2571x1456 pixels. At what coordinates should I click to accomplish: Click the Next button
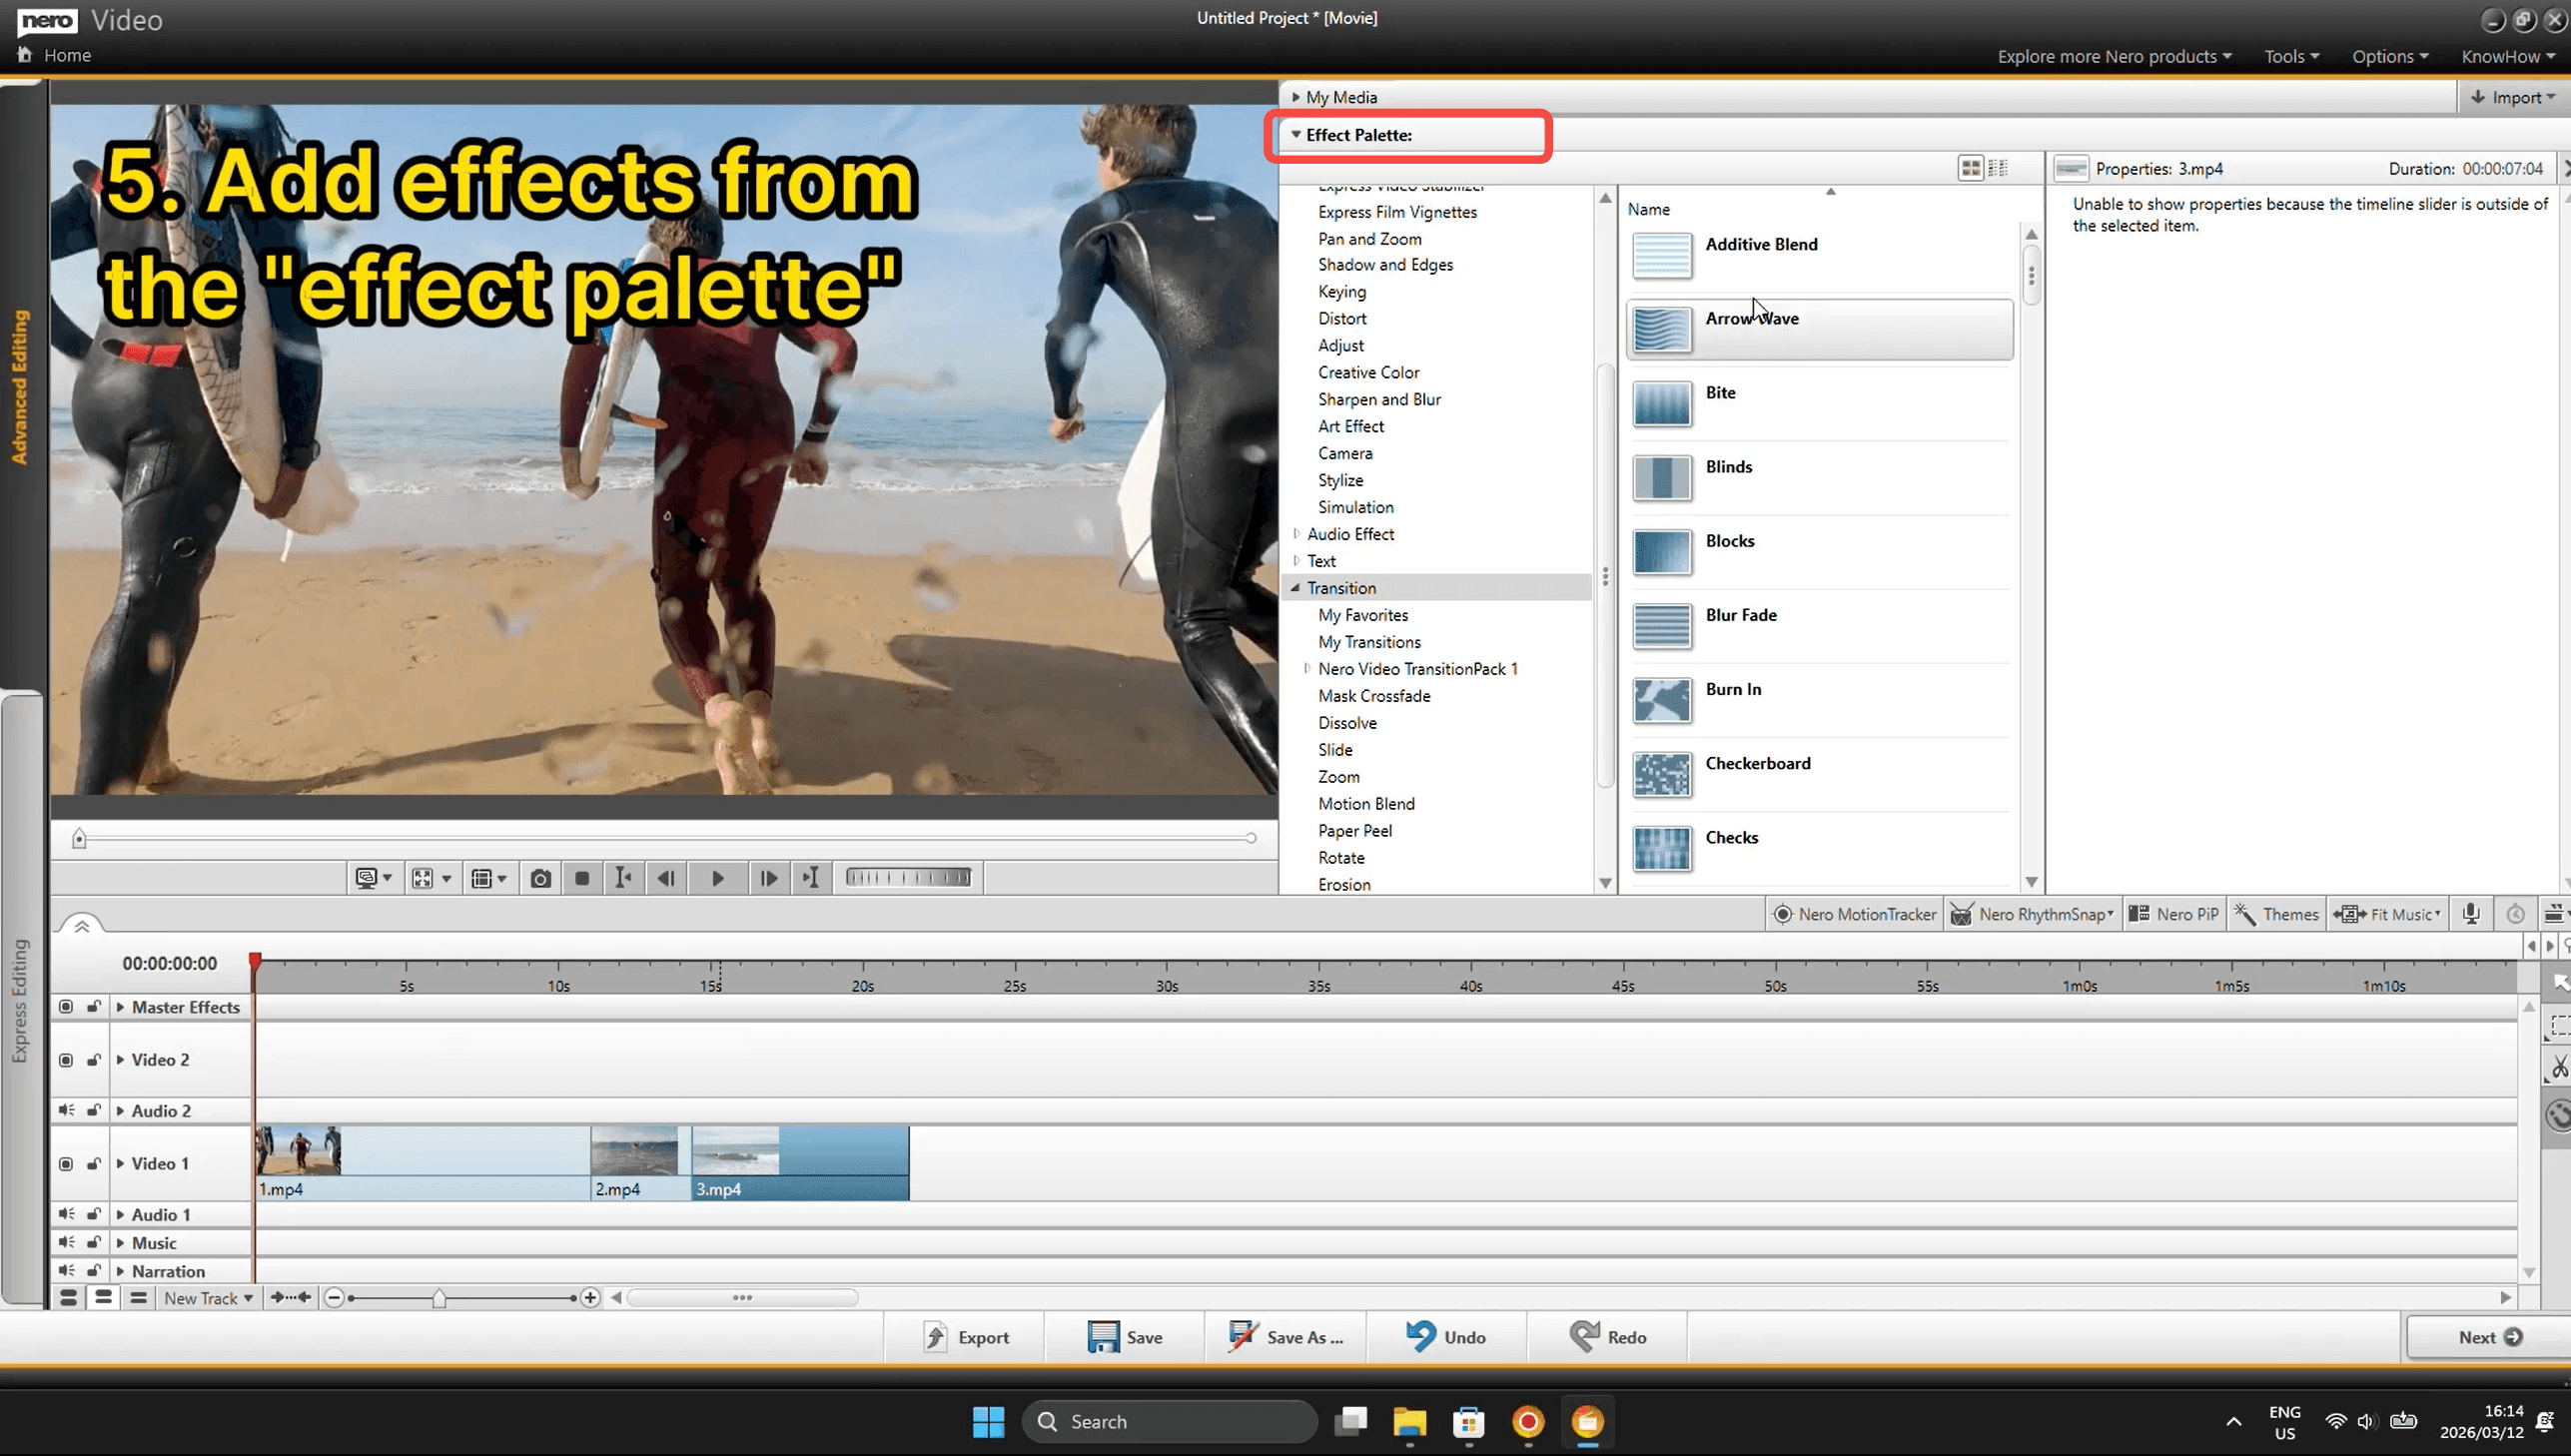[2488, 1337]
